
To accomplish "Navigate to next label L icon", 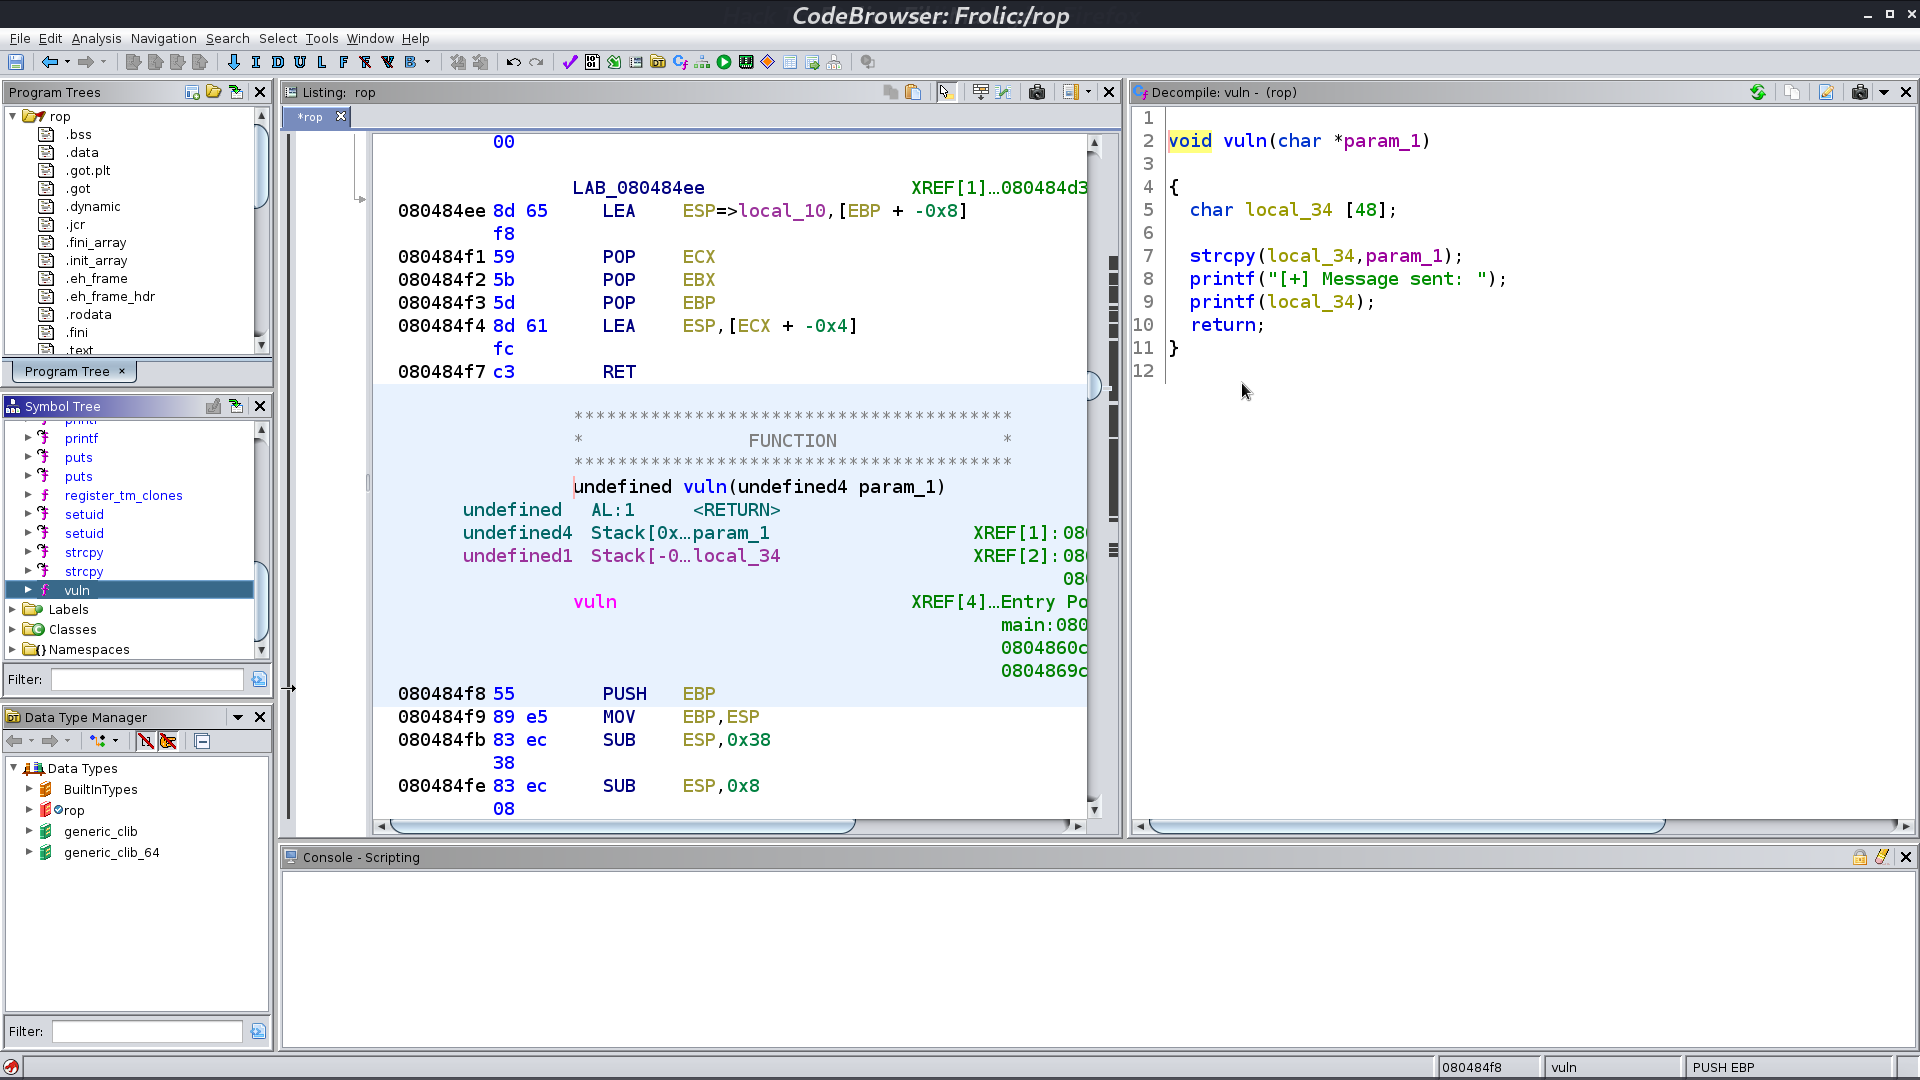I will pyautogui.click(x=322, y=62).
